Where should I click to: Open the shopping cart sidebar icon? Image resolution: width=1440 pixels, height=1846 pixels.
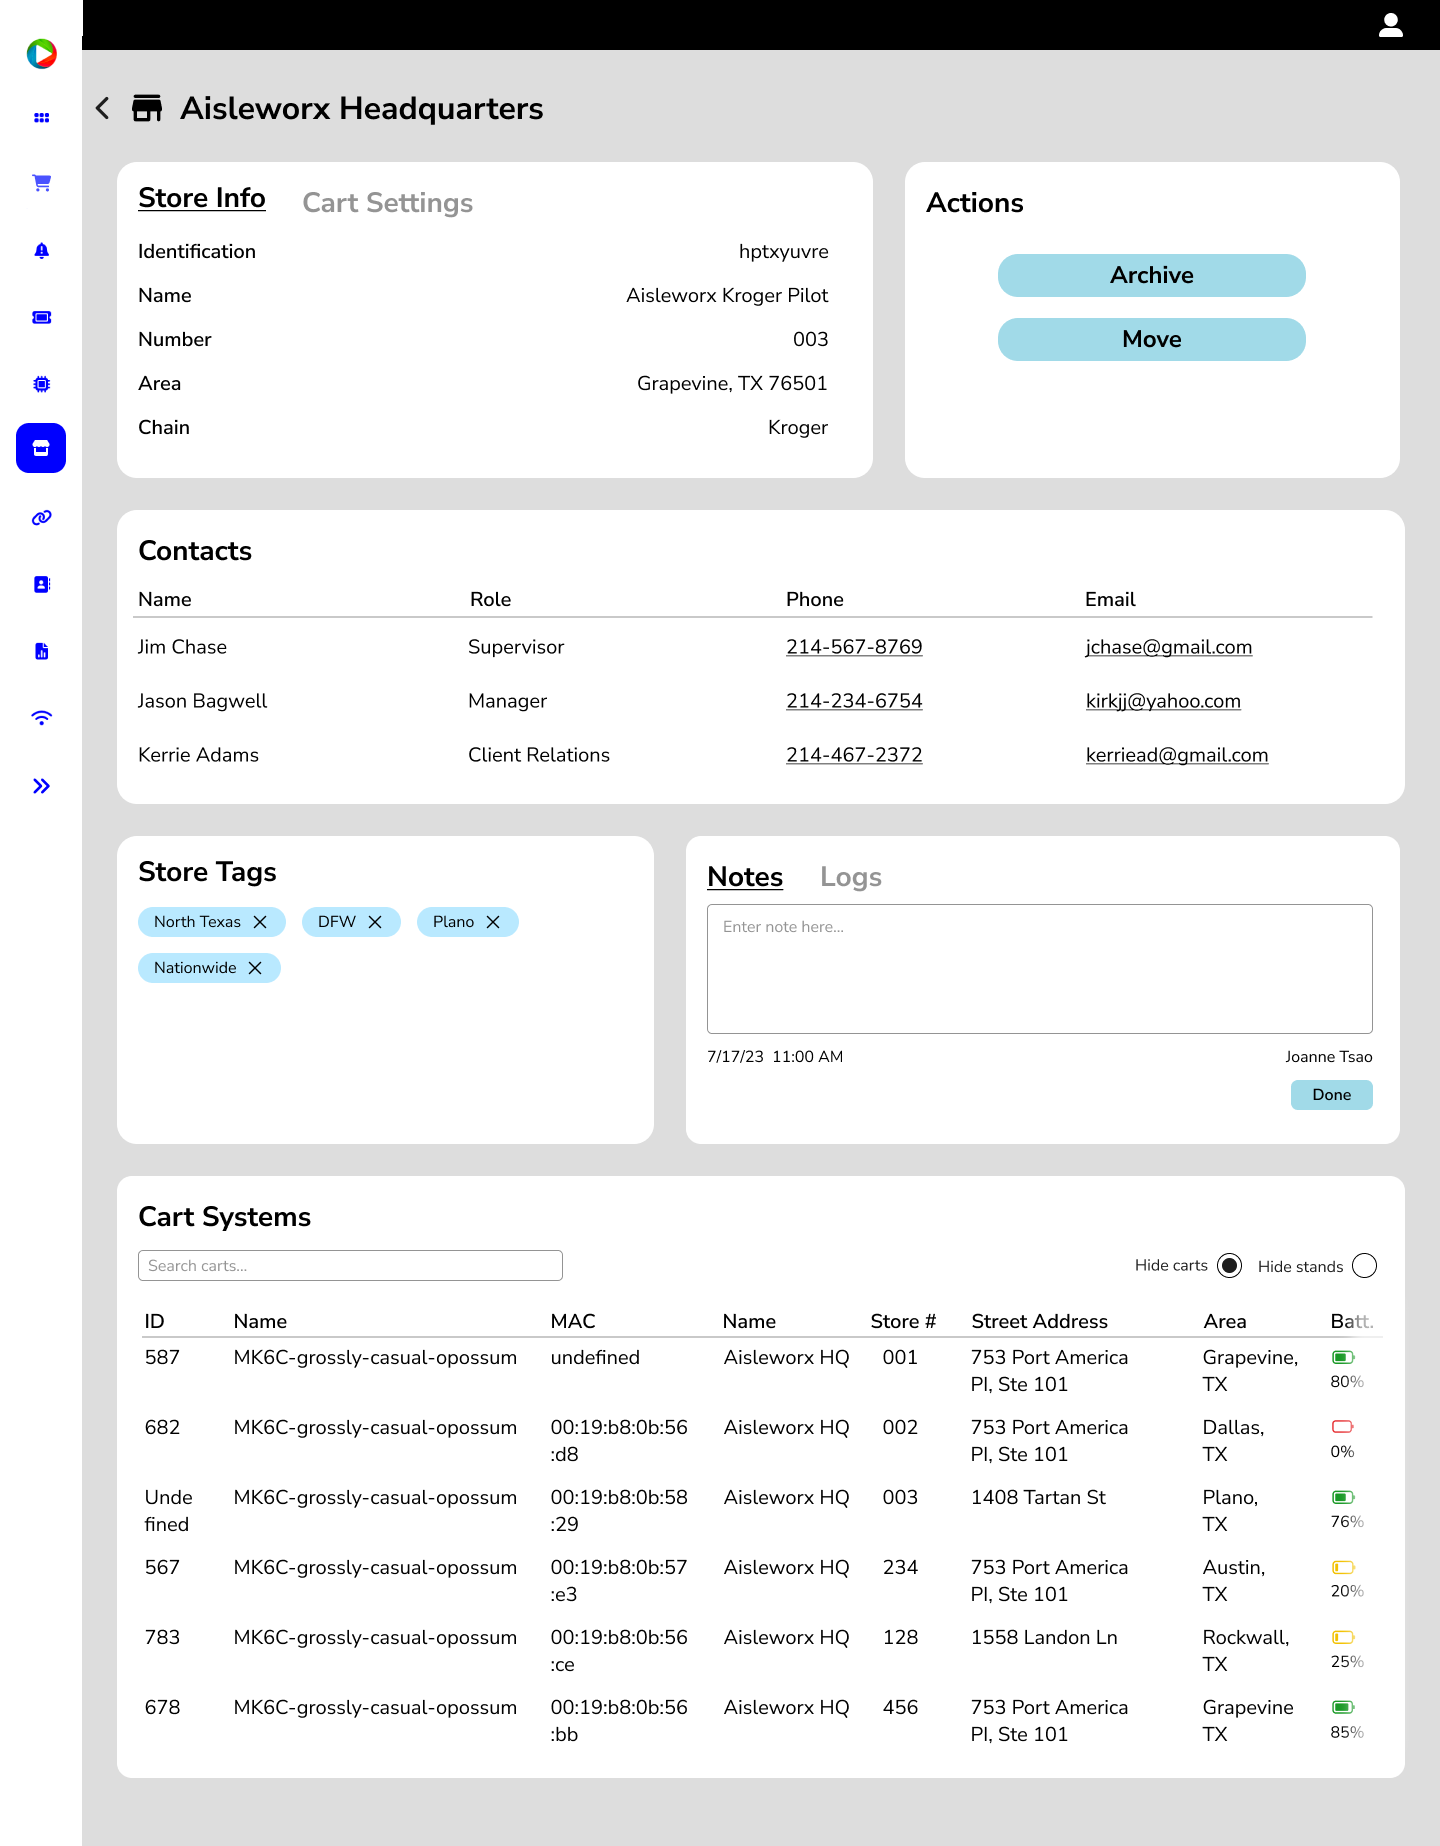coord(41,183)
